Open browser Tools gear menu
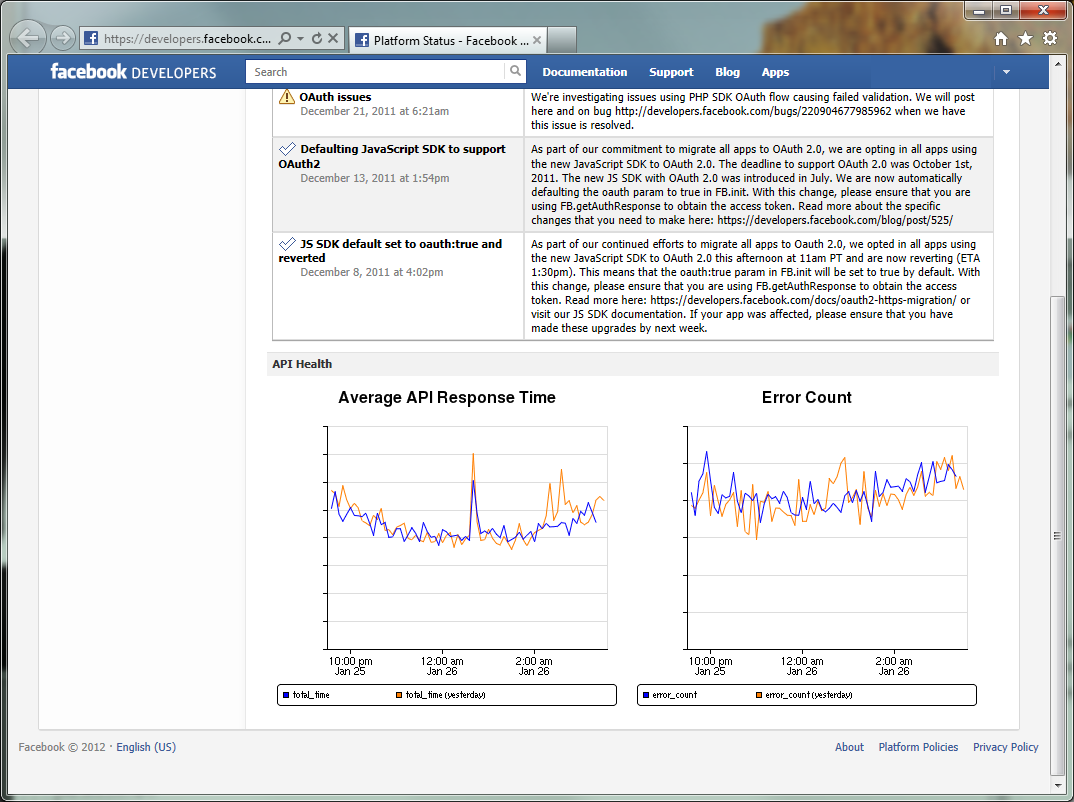 [1050, 38]
